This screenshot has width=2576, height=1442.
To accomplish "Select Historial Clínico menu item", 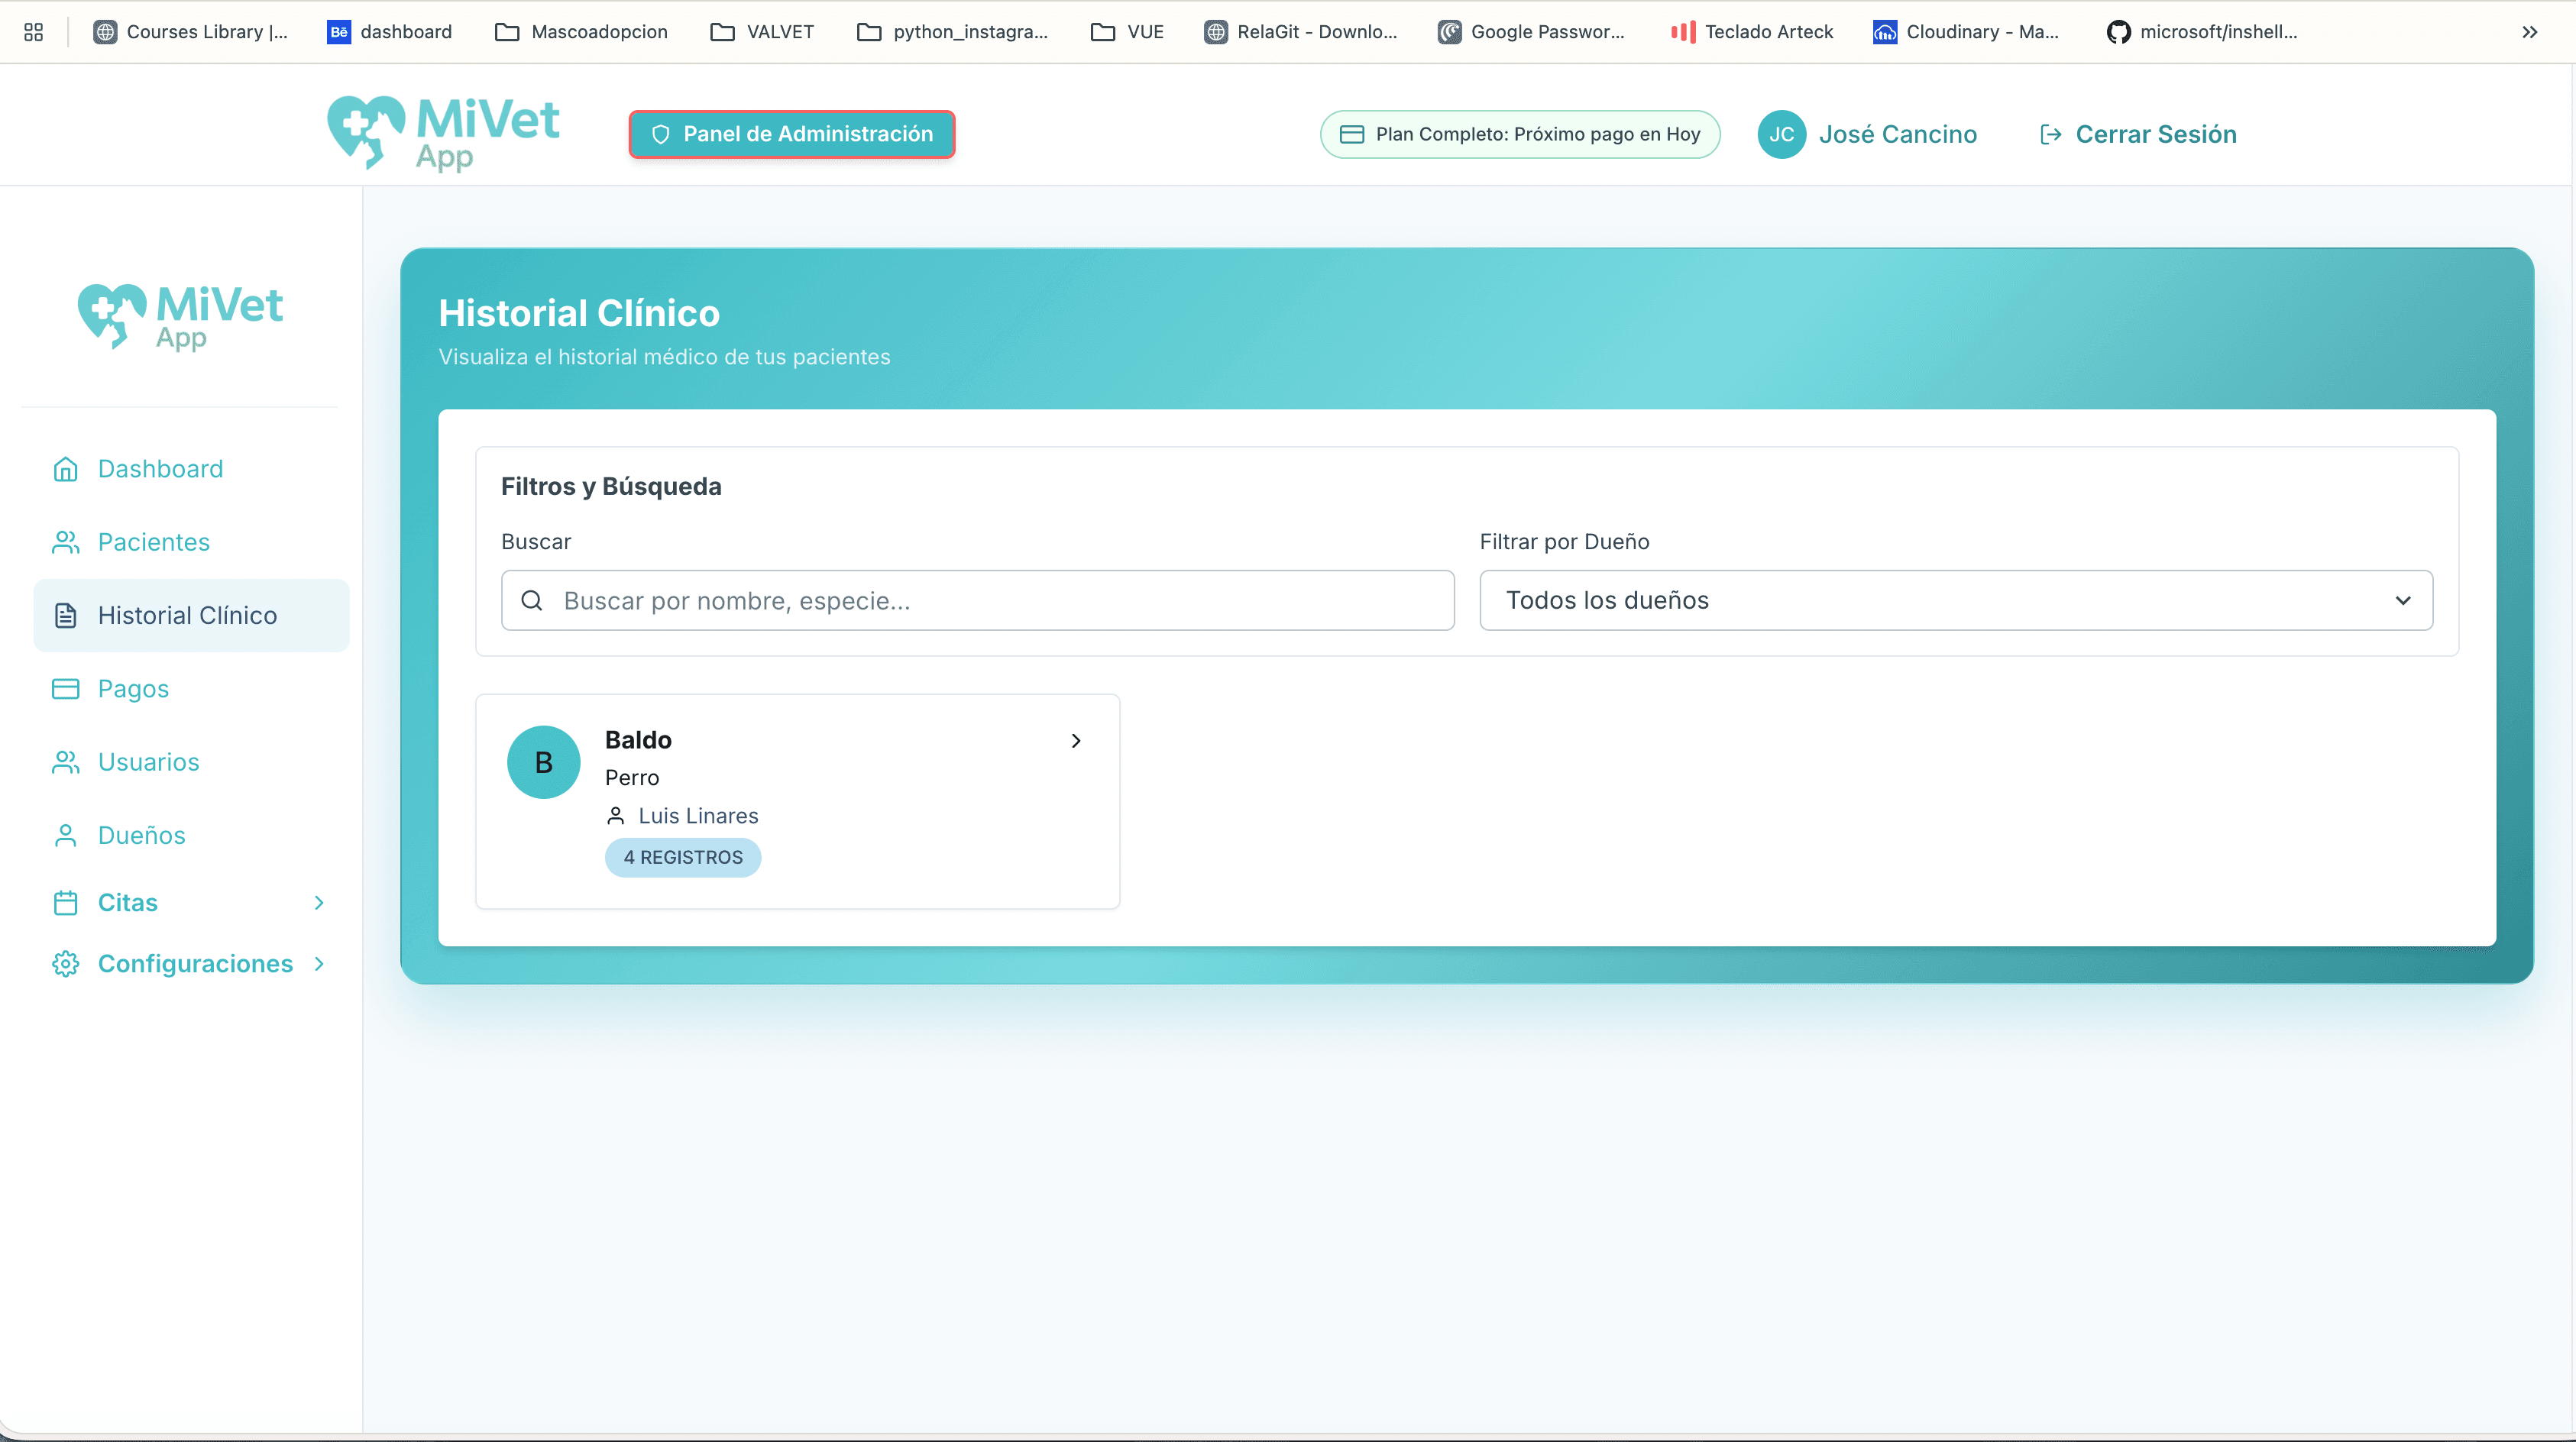I will point(187,616).
